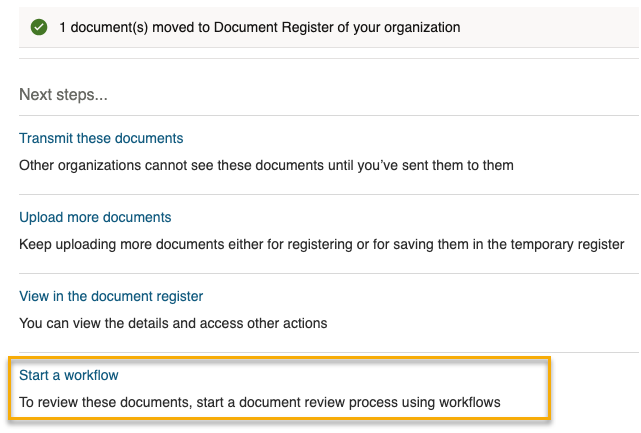Open the Transmit these documents link
641x433 pixels.
pos(101,138)
